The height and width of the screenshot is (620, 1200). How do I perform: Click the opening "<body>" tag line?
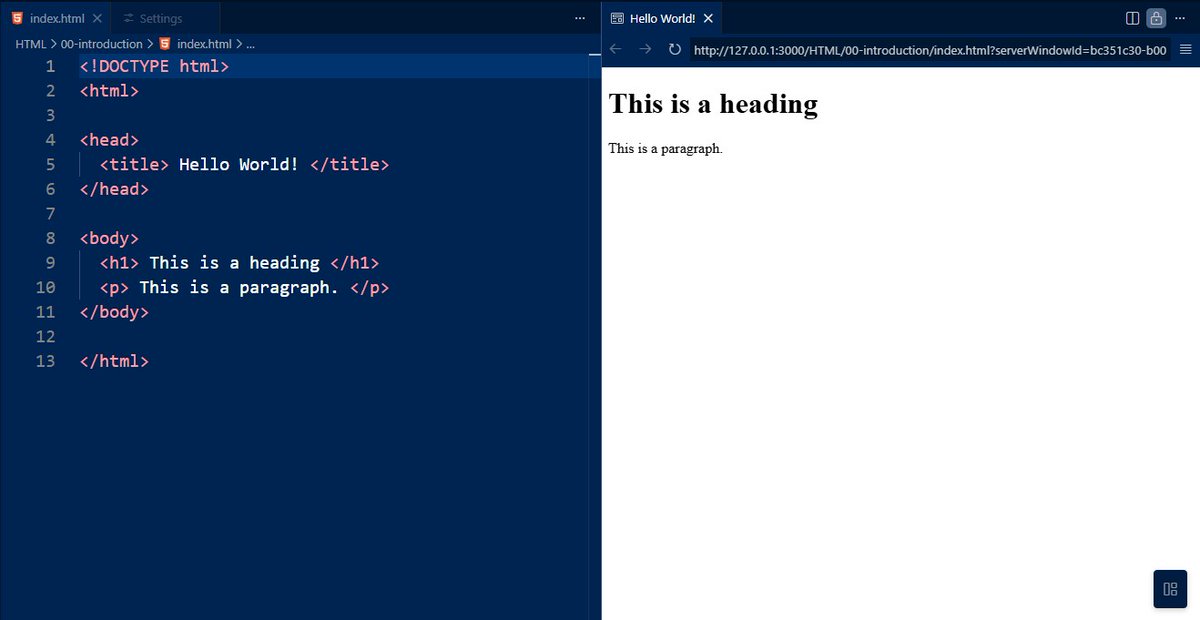[109, 238]
